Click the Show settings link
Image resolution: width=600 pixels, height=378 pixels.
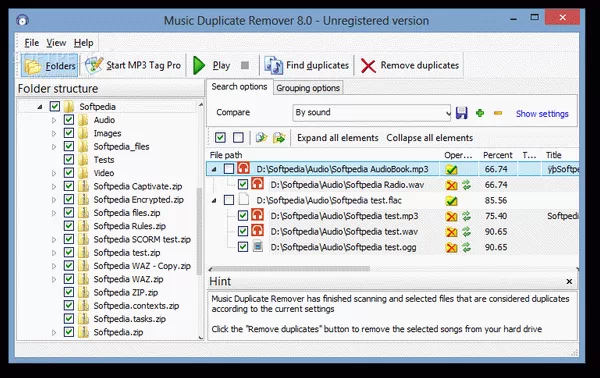tap(542, 114)
